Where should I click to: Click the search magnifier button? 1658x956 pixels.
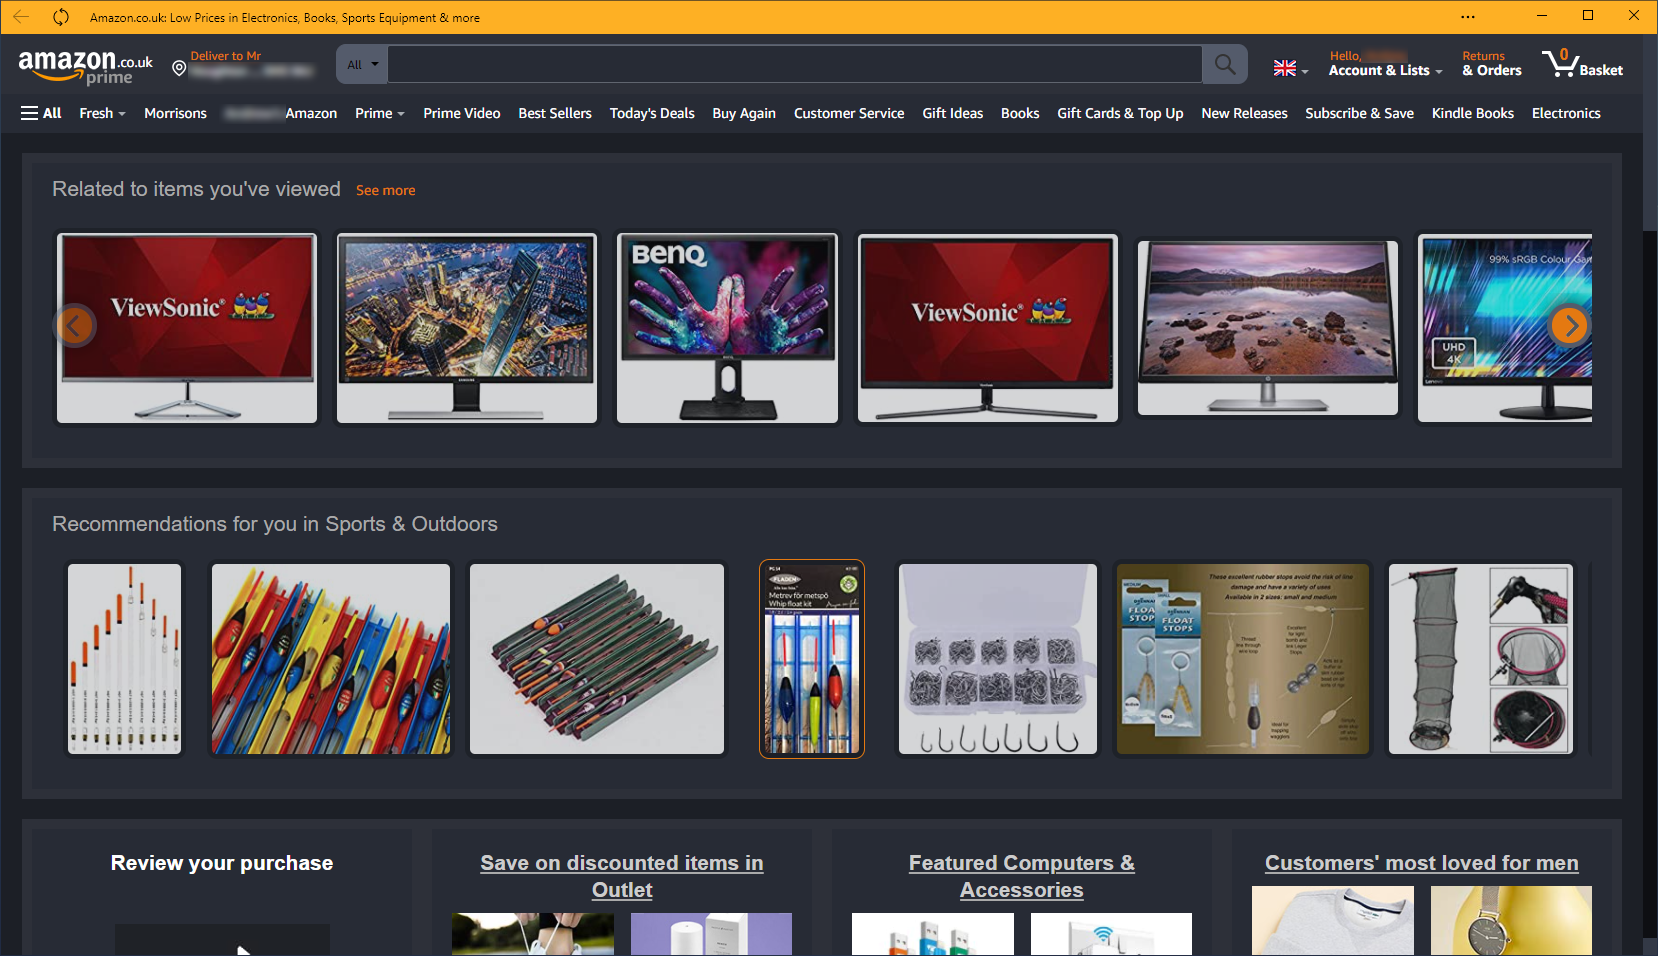tap(1225, 64)
